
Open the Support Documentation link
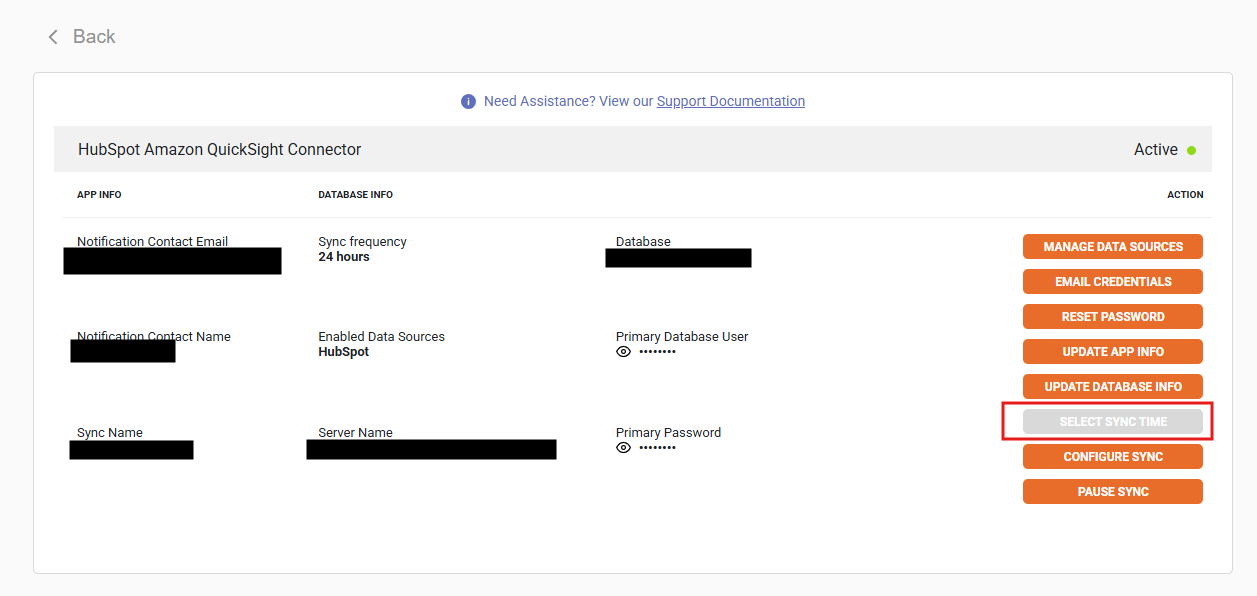730,101
